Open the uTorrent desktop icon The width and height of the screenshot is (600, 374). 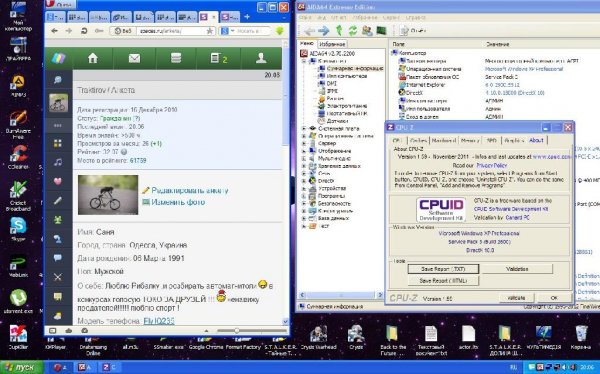pyautogui.click(x=18, y=302)
